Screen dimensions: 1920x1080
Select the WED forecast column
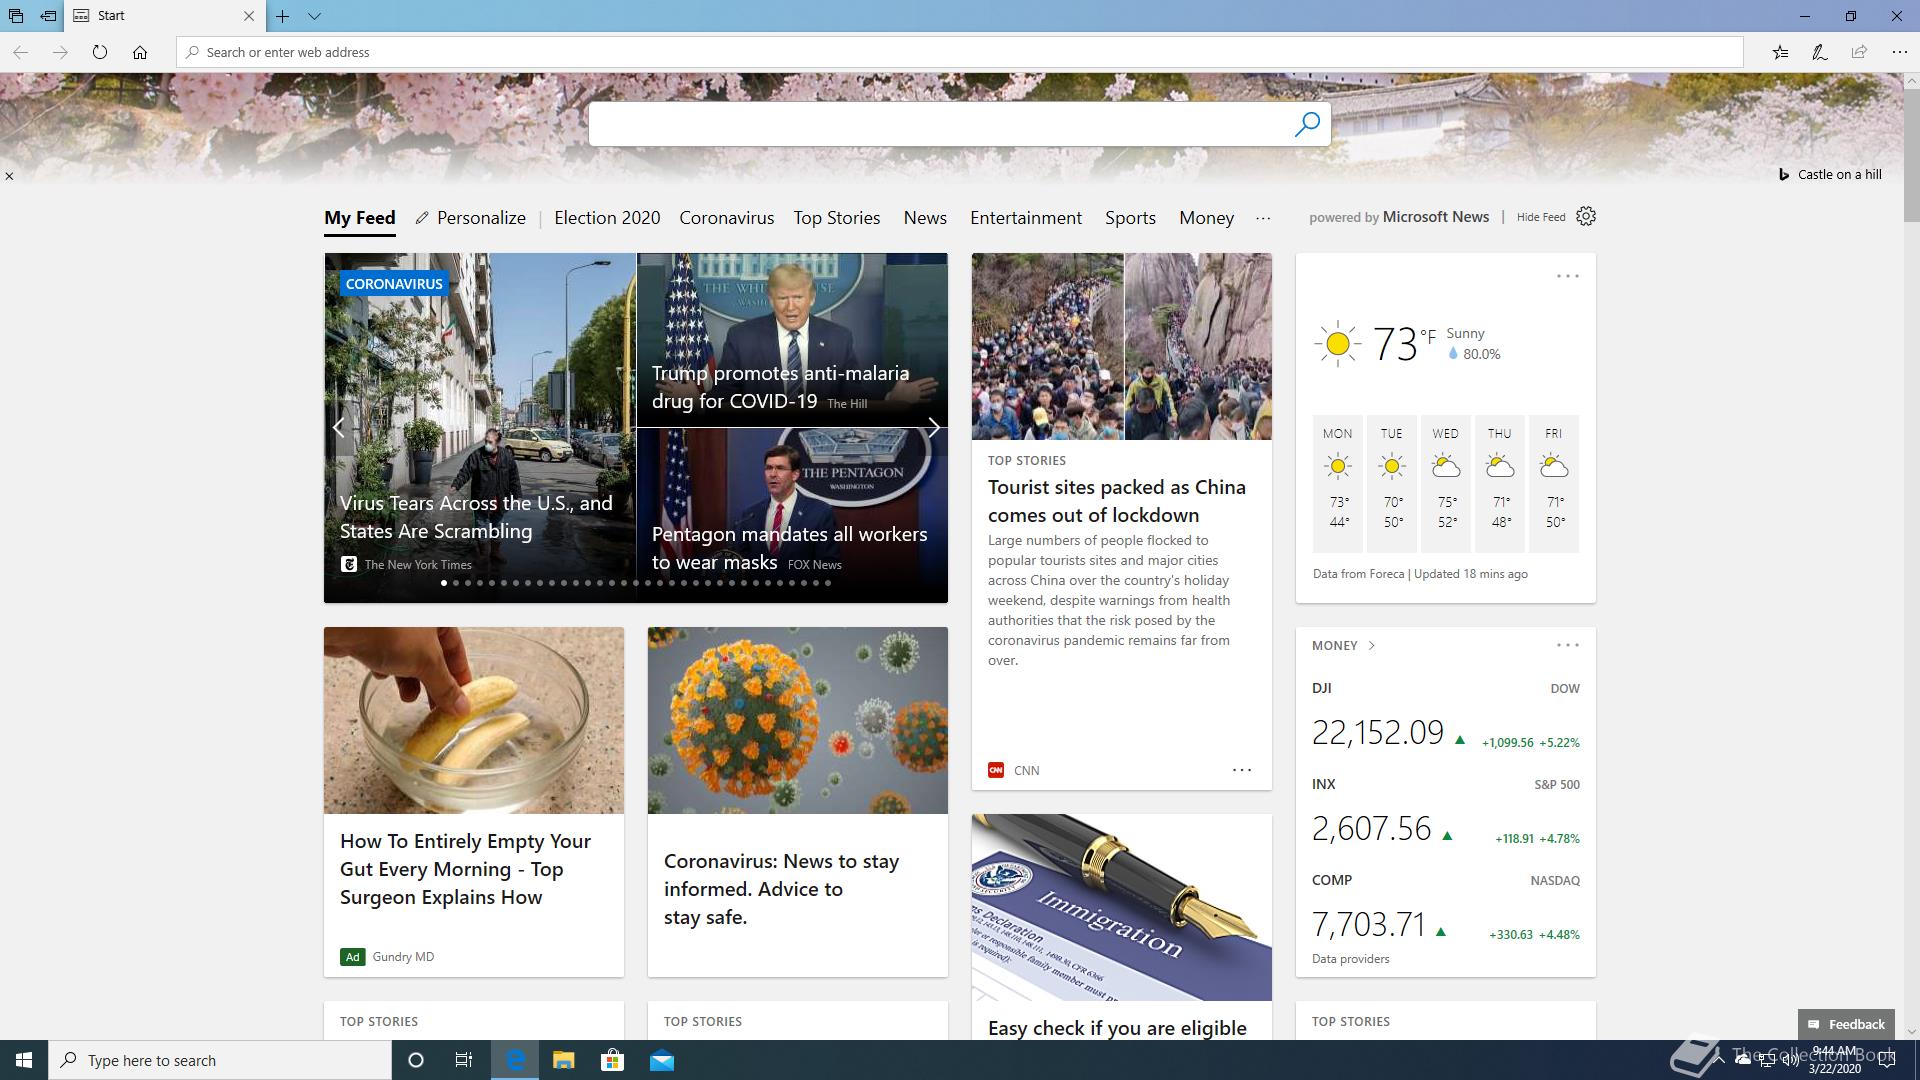1446,483
